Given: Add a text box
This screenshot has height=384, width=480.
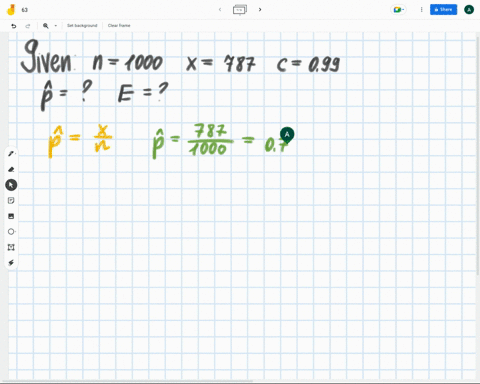Looking at the screenshot, I should click(x=11, y=247).
